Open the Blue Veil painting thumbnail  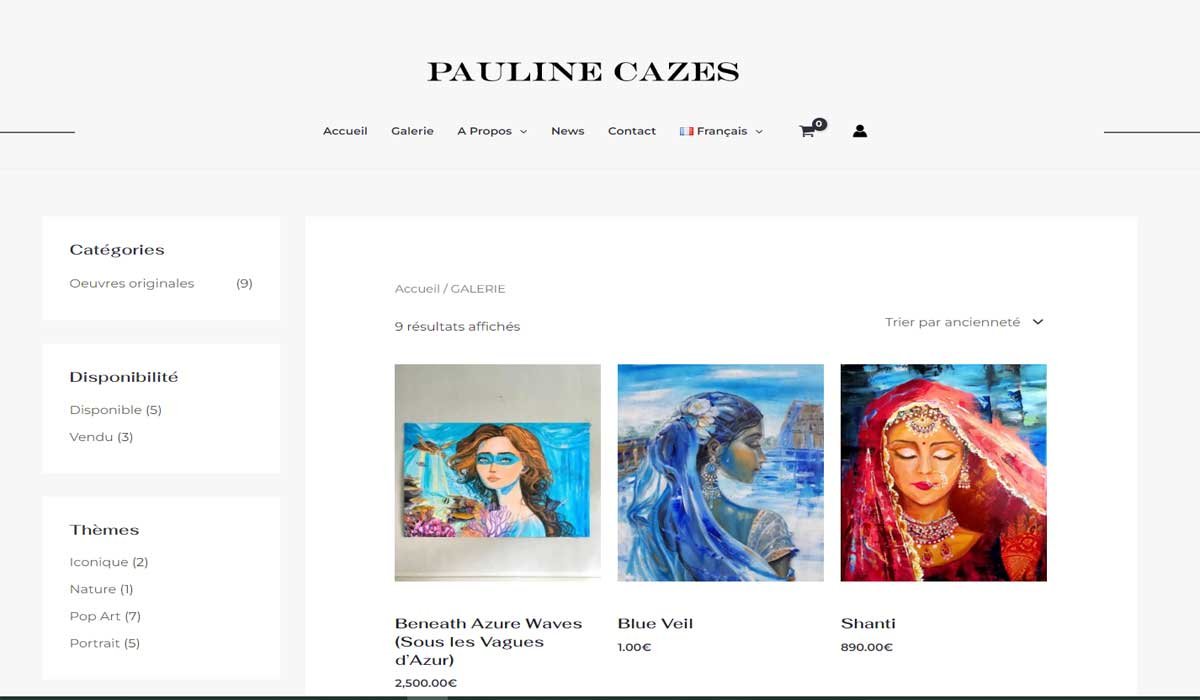point(721,472)
